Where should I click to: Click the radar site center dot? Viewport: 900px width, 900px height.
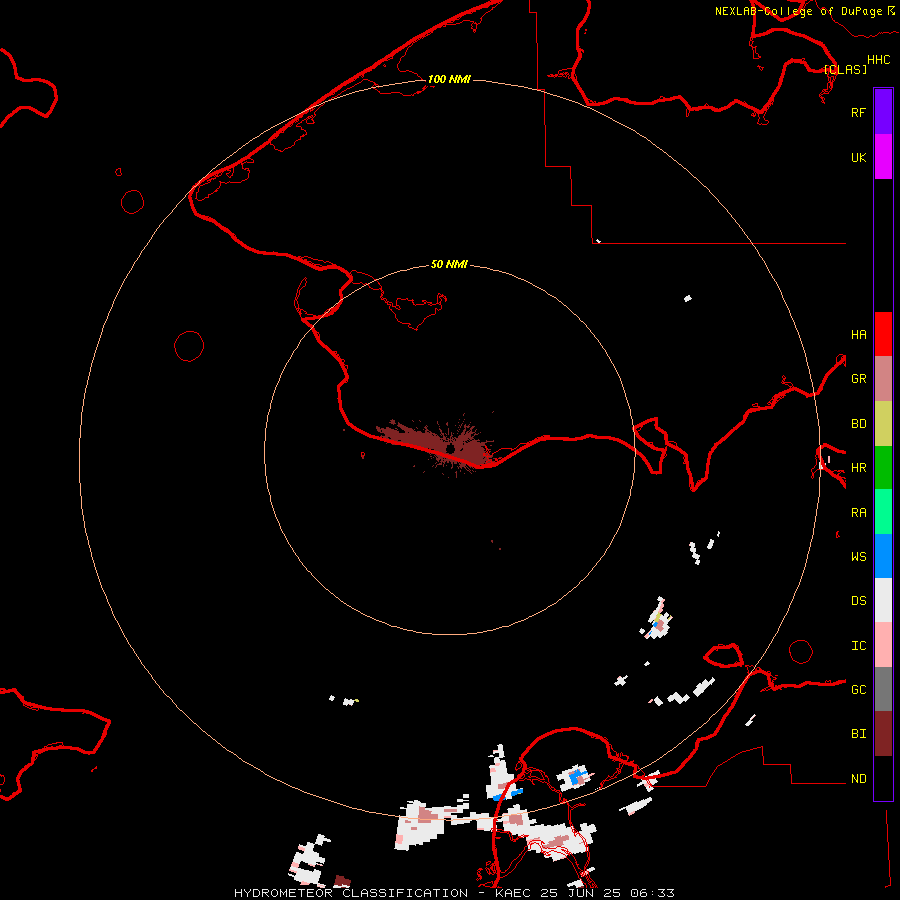[x=451, y=448]
